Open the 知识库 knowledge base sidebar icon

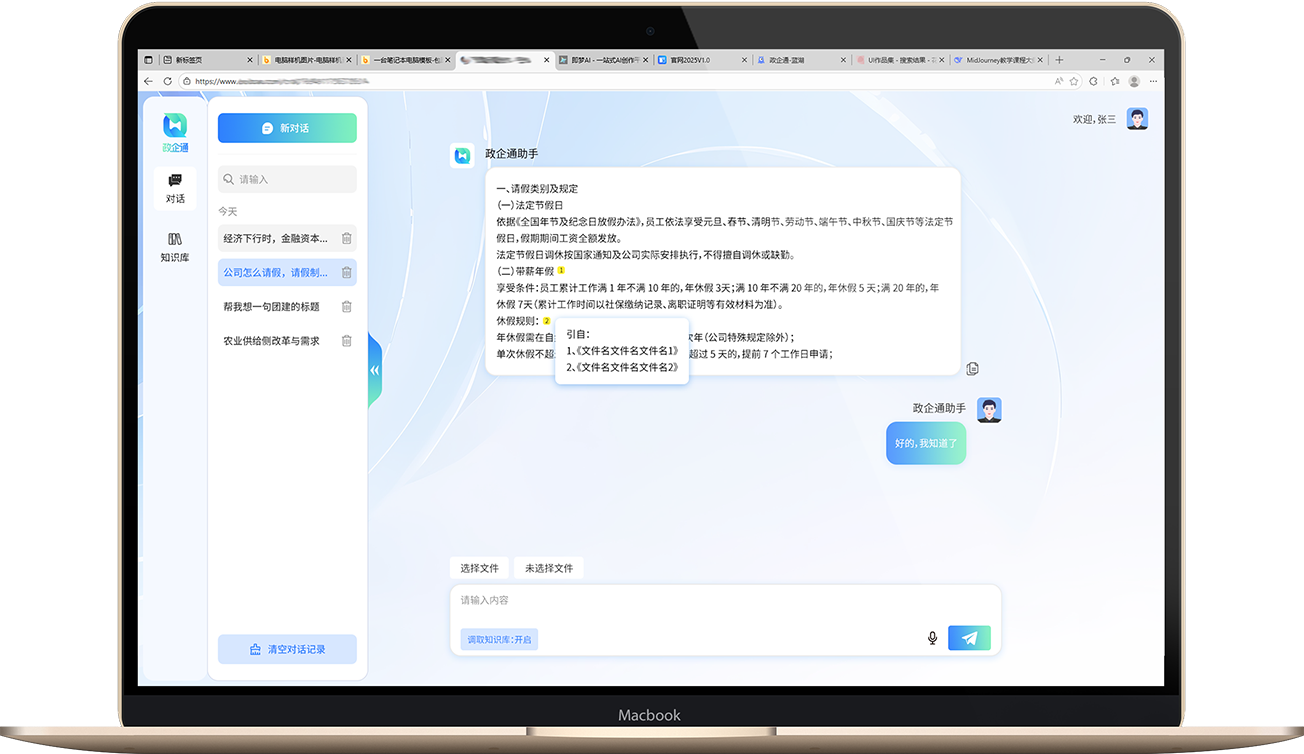pos(175,247)
